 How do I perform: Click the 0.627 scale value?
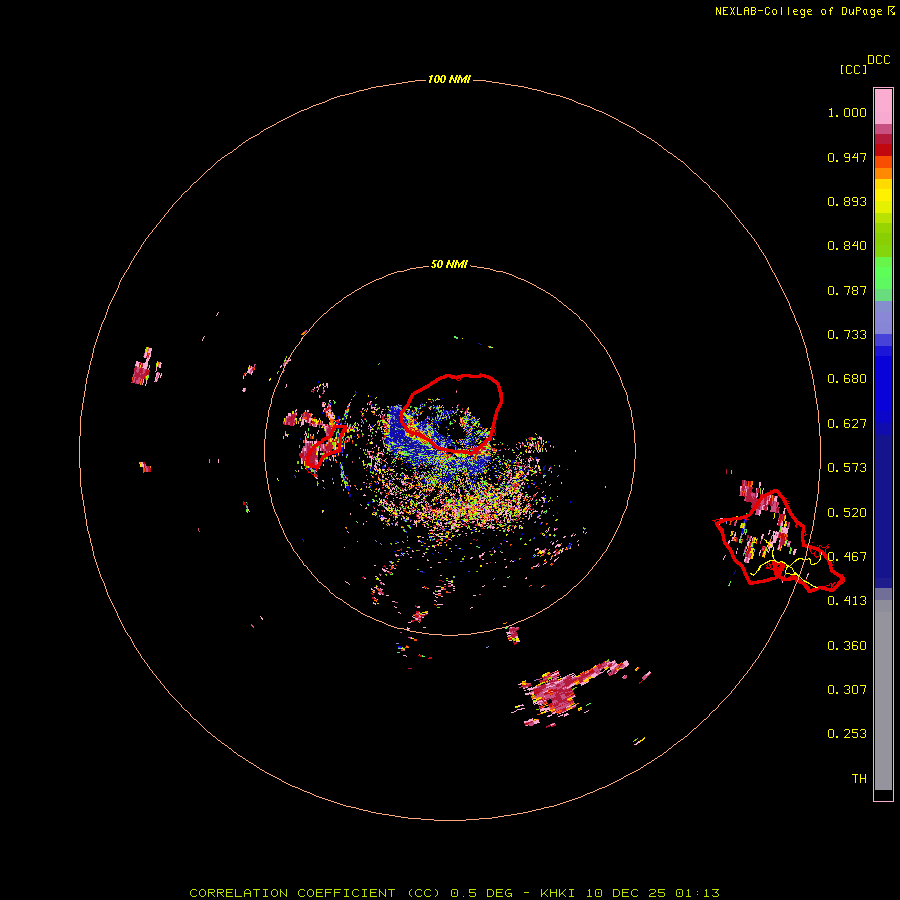pos(847,424)
